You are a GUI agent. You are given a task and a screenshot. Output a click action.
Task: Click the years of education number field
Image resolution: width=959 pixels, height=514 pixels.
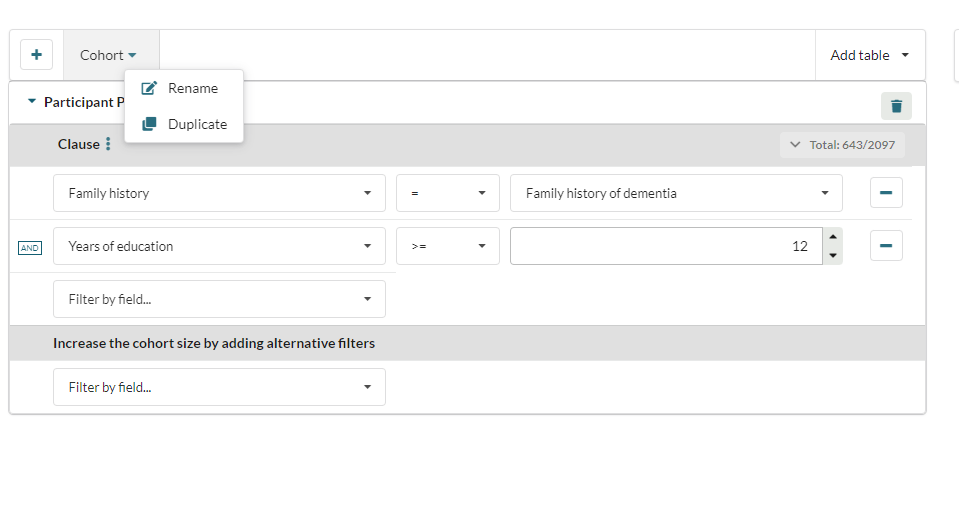pos(664,246)
